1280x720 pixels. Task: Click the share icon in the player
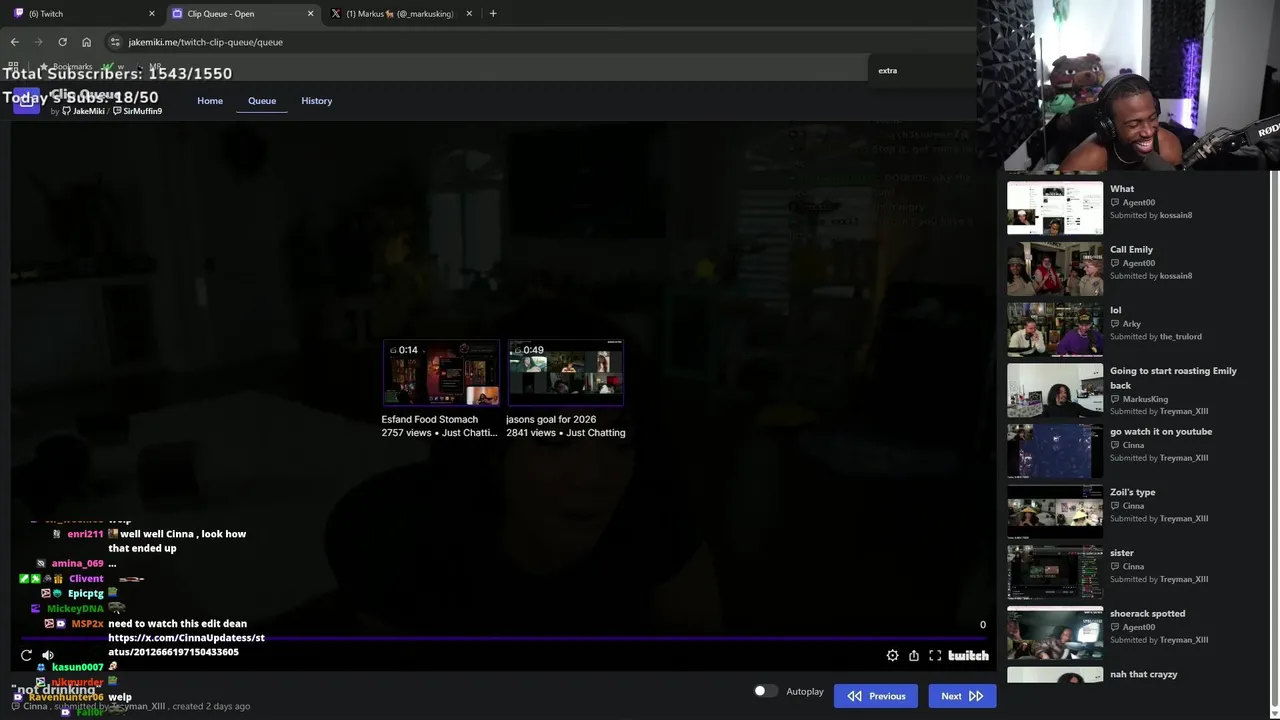click(x=914, y=656)
